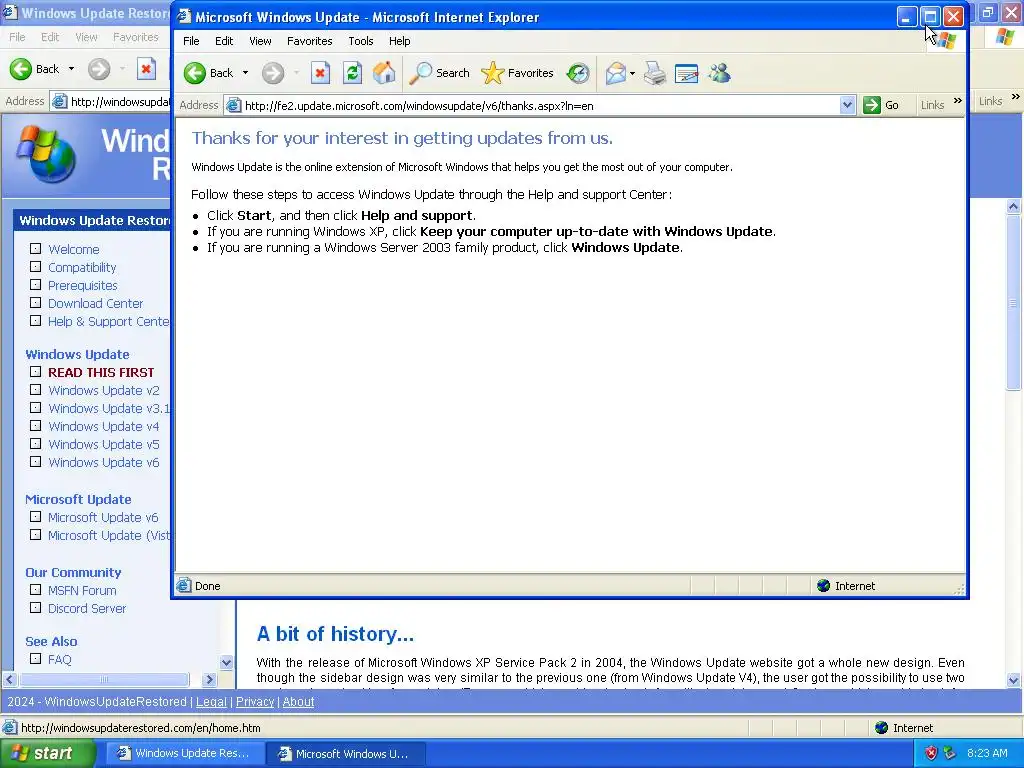The image size is (1024, 768).
Task: Open the Favorites menu in front IE window
Action: (x=310, y=41)
